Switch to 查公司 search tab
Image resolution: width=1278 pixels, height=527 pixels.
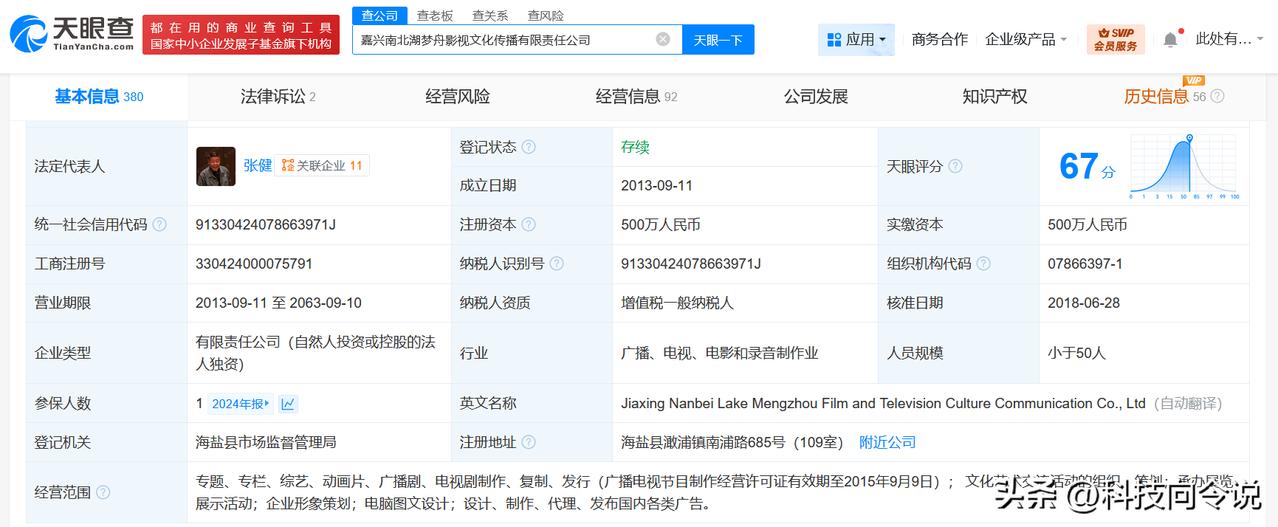click(379, 15)
